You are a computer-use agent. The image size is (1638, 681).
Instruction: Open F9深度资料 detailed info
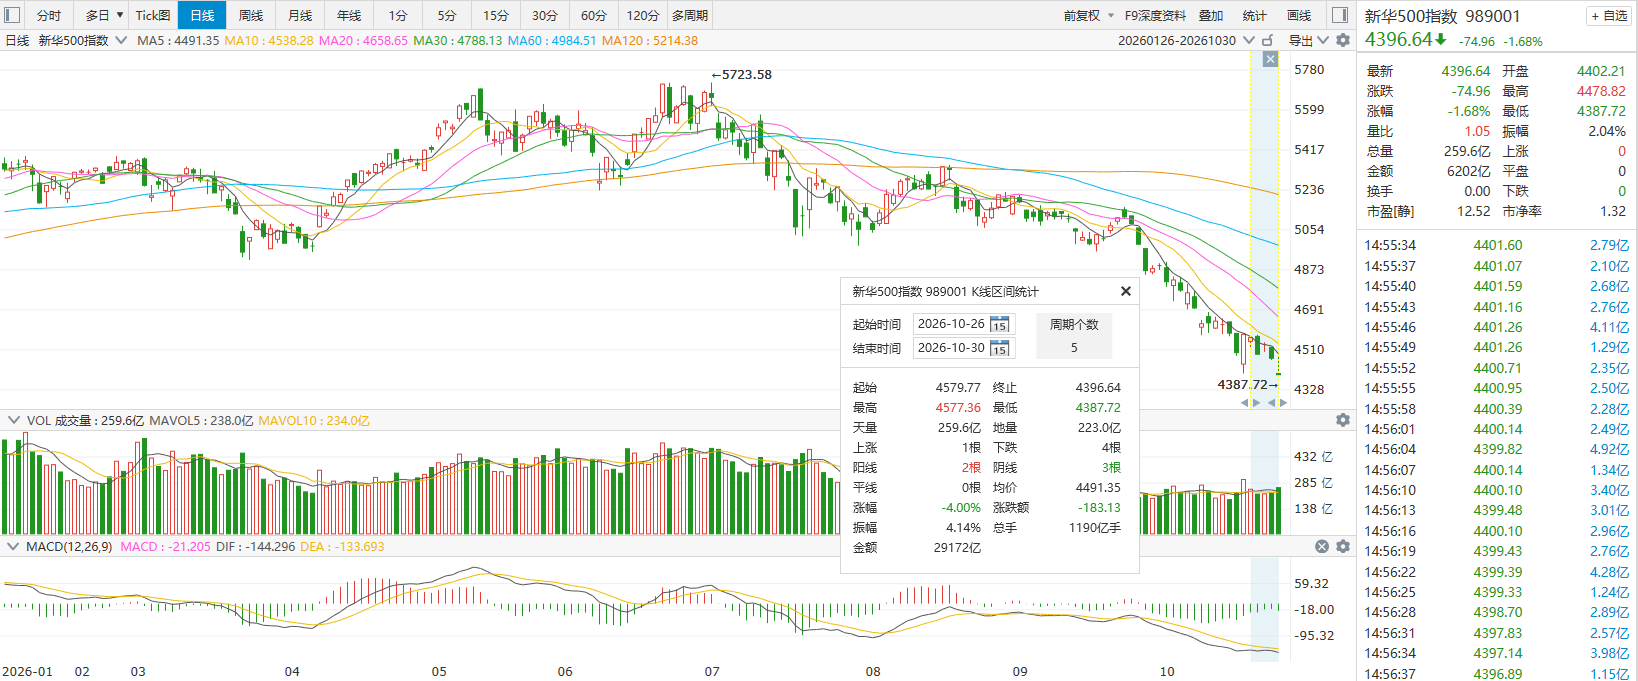click(1155, 15)
